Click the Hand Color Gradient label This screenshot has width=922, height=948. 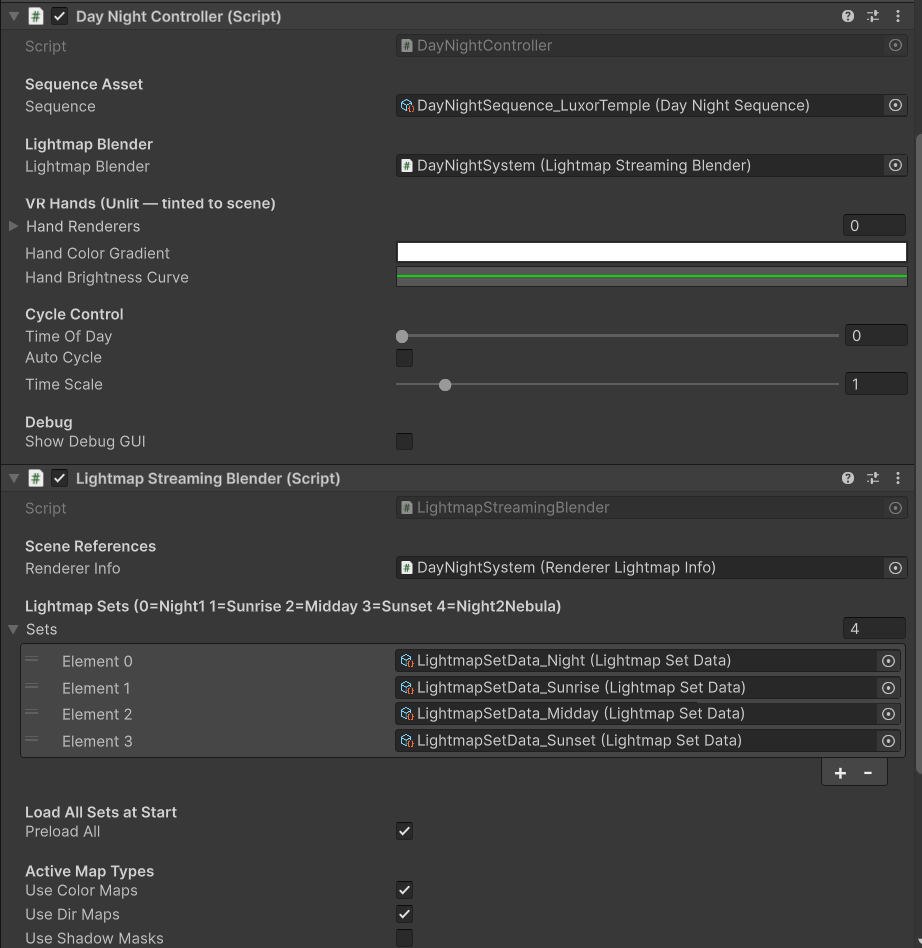point(97,253)
